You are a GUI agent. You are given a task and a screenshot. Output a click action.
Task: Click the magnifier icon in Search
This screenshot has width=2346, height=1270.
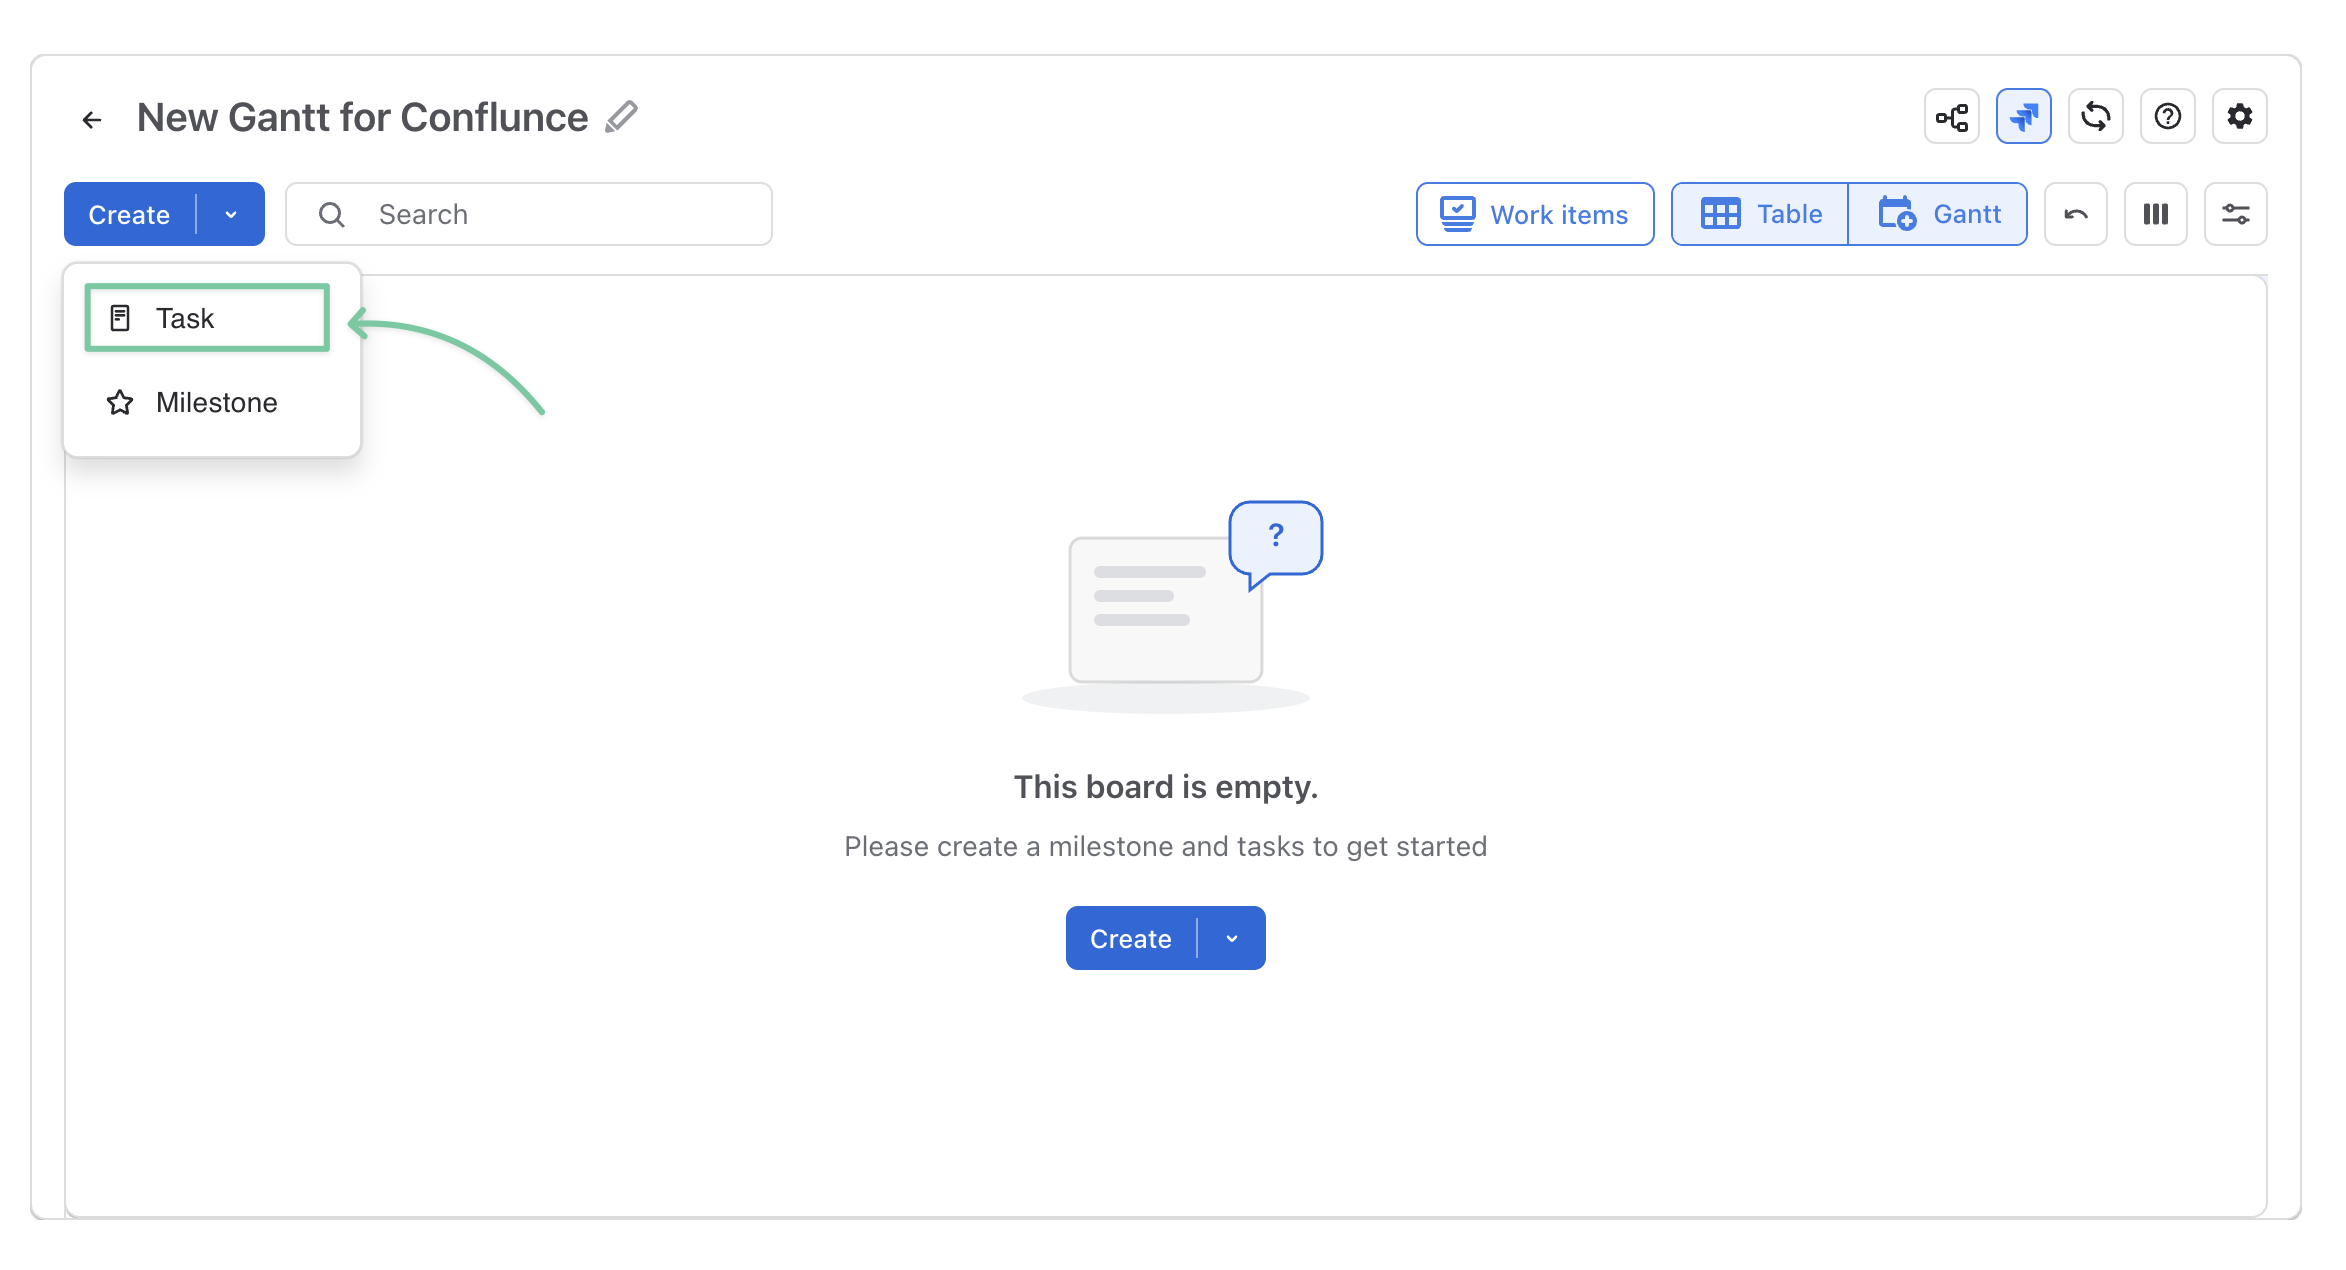click(x=331, y=214)
